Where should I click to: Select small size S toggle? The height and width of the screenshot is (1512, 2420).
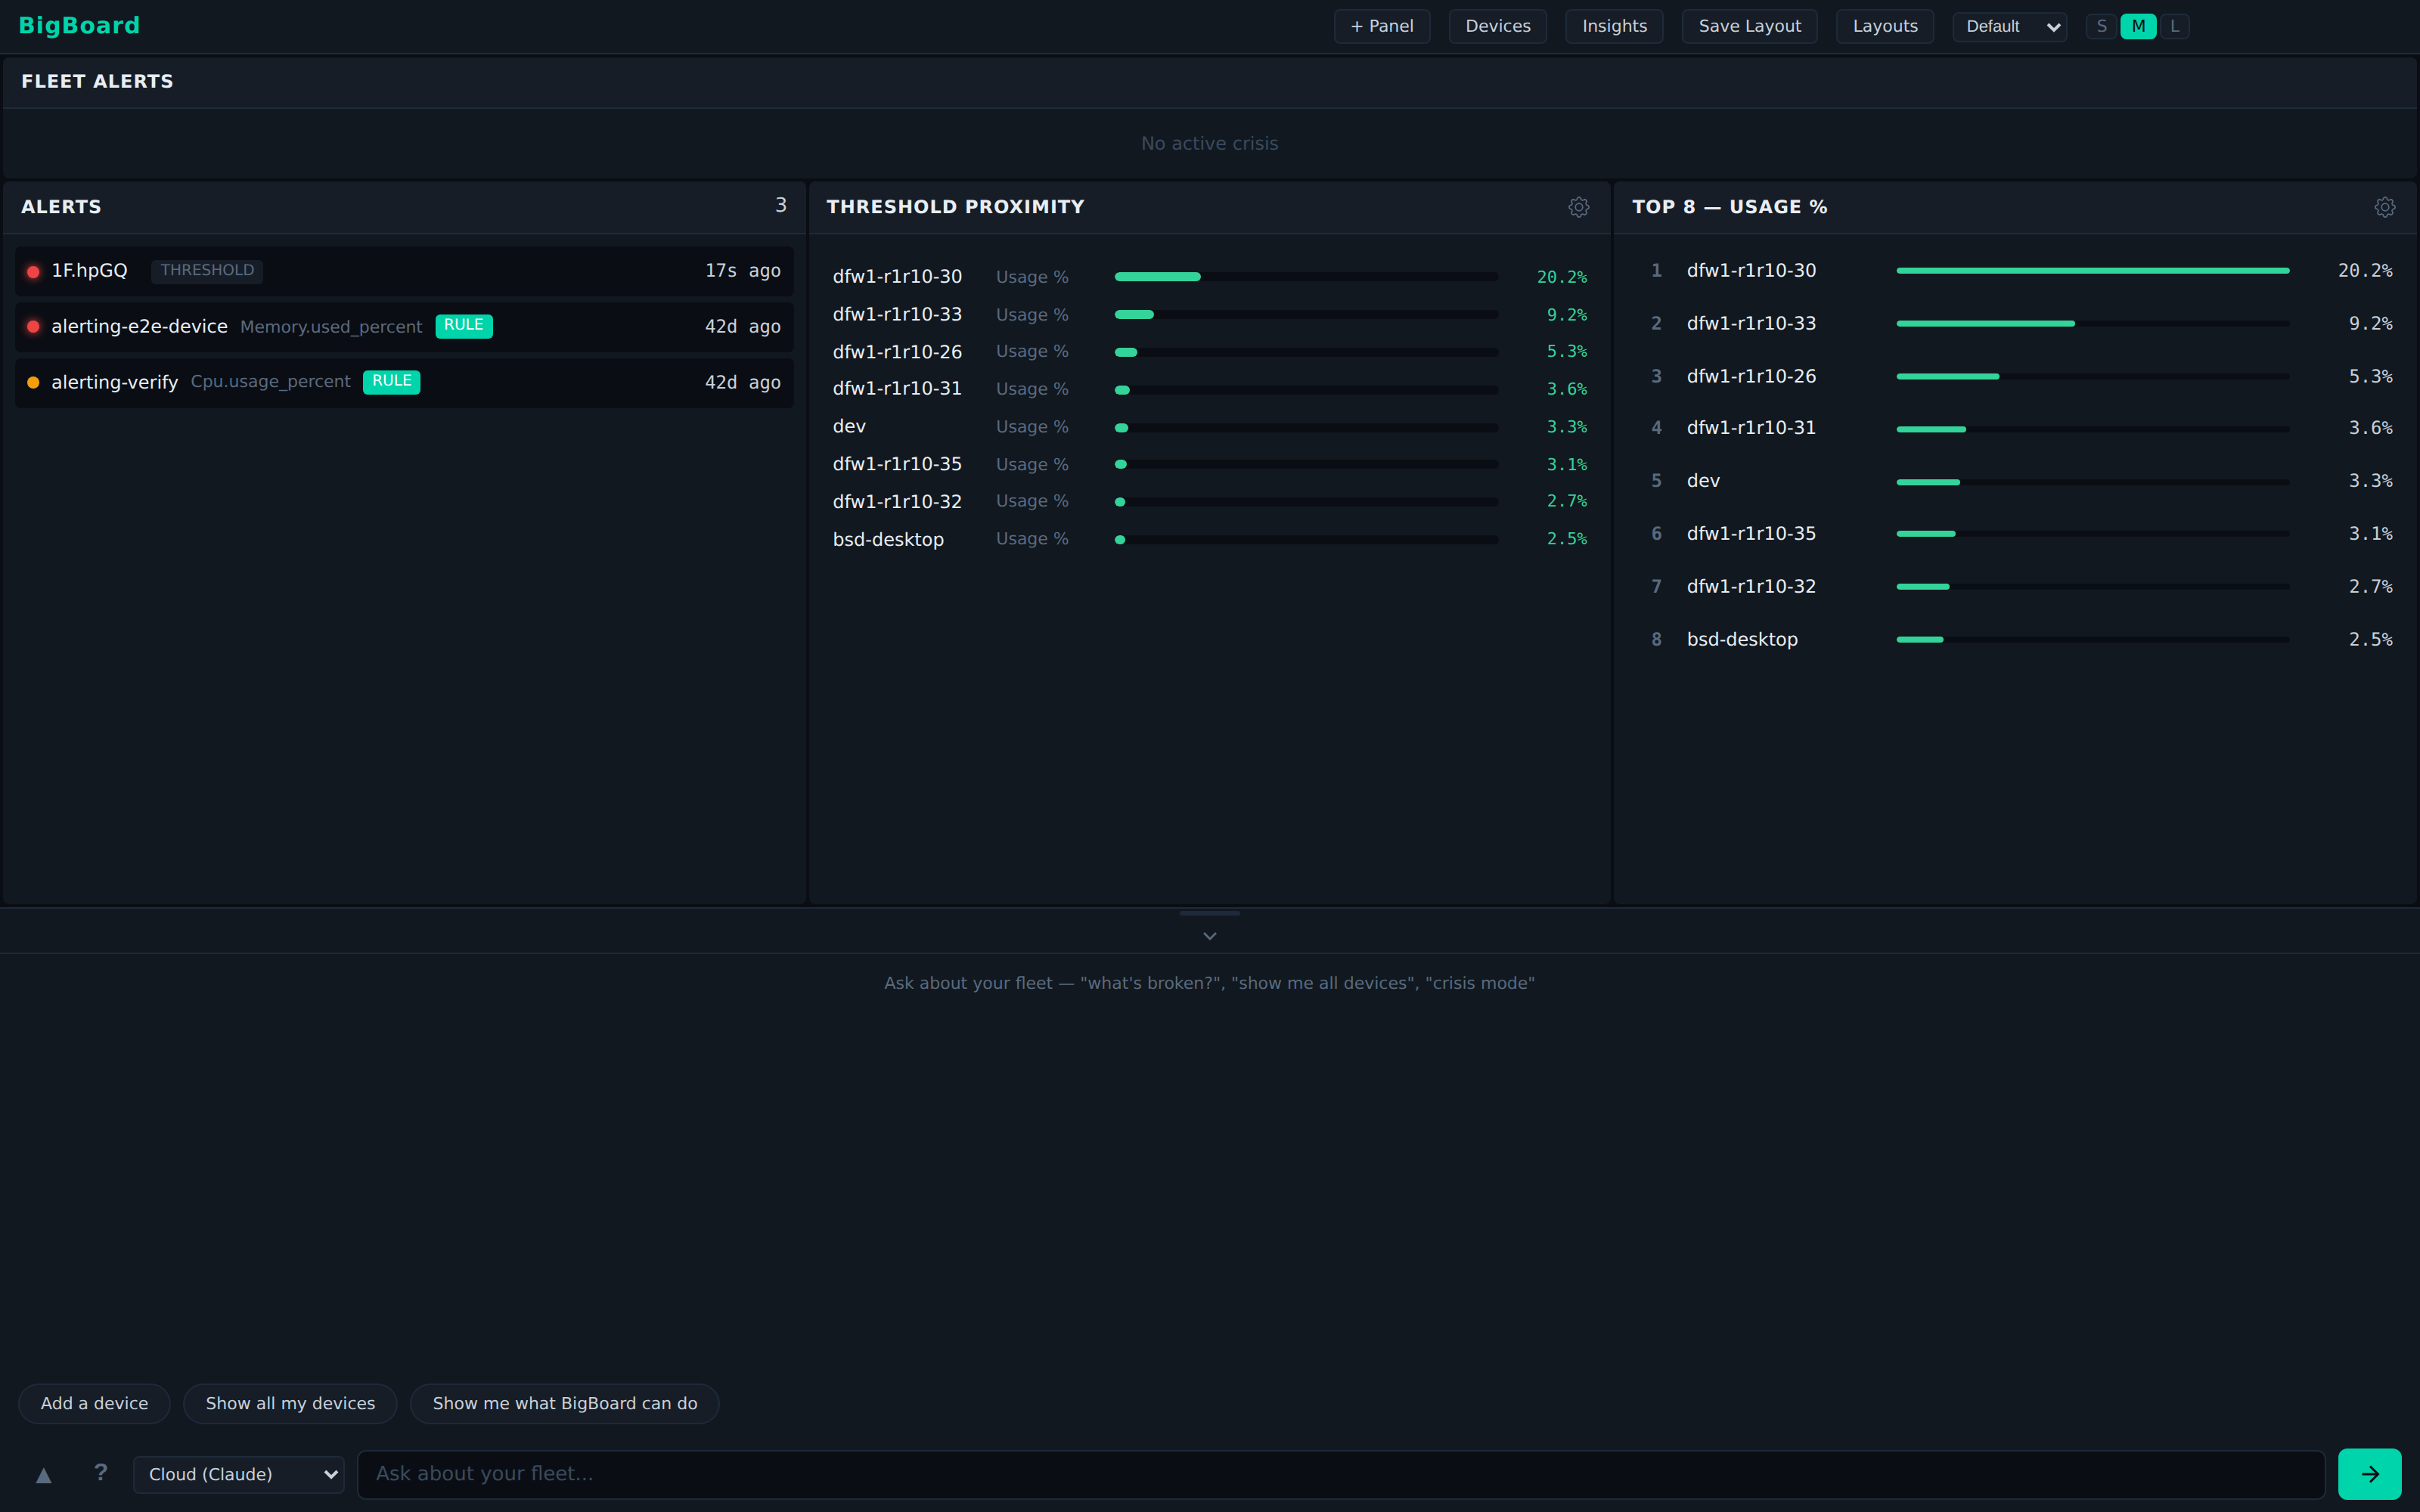2101,26
